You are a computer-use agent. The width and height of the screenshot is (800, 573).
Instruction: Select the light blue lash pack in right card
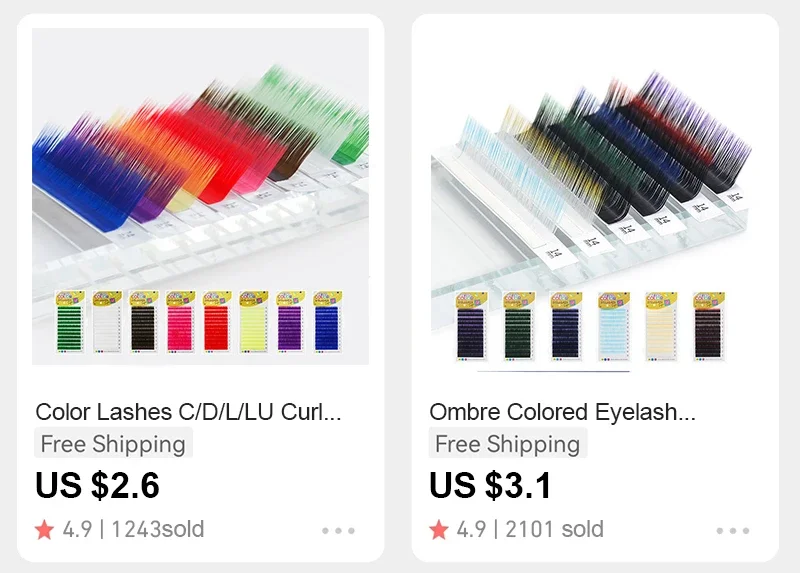coord(614,326)
